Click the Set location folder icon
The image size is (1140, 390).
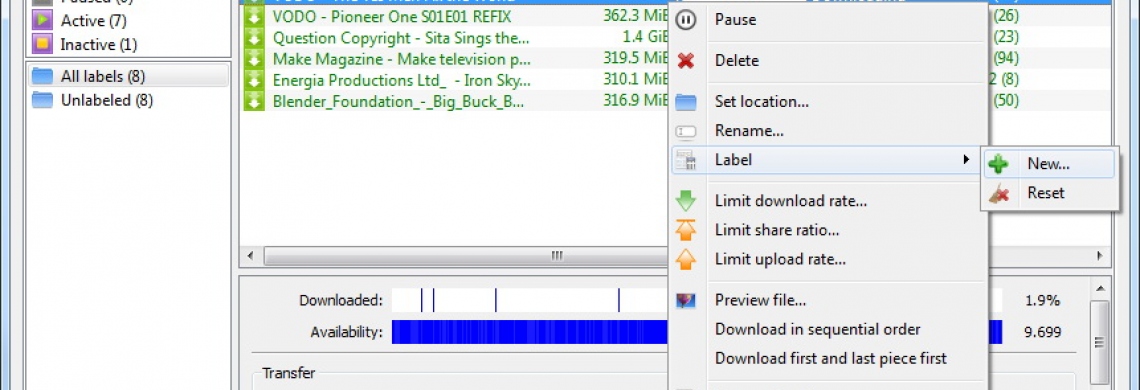pos(686,102)
